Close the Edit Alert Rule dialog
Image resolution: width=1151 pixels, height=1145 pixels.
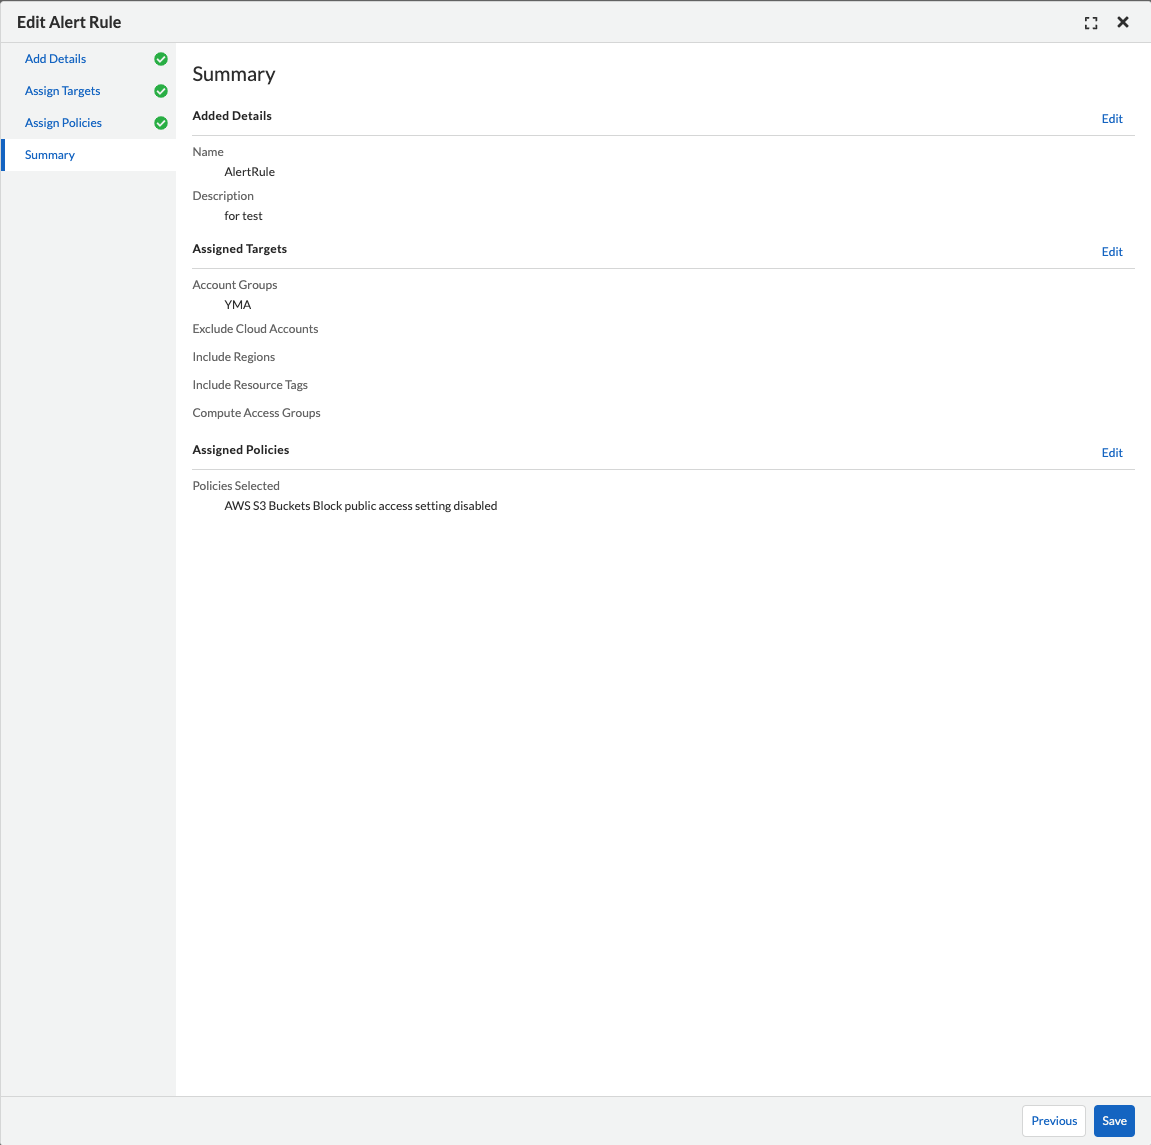pyautogui.click(x=1123, y=22)
